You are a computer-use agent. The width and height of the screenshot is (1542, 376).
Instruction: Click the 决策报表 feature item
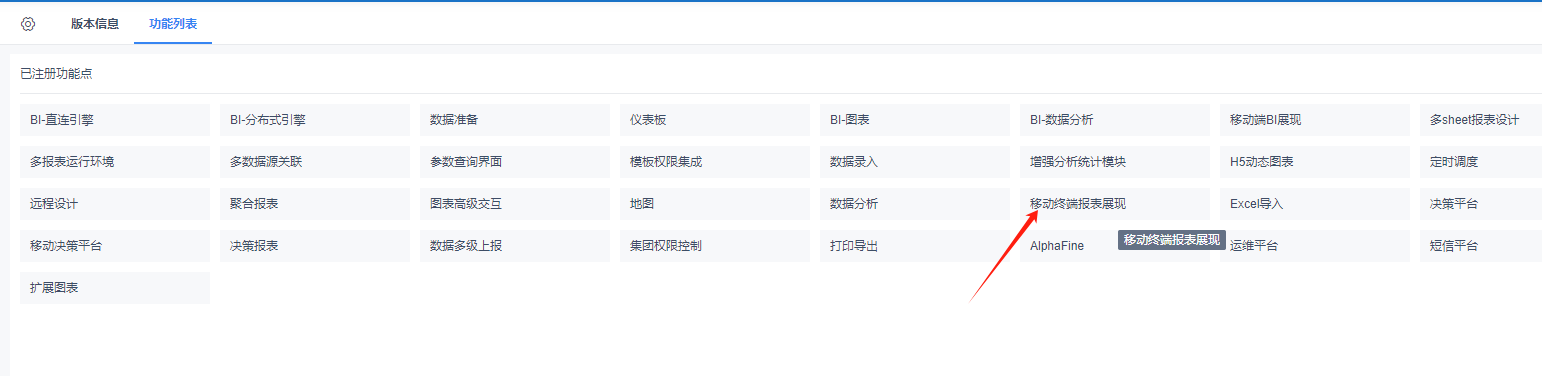pyautogui.click(x=315, y=246)
